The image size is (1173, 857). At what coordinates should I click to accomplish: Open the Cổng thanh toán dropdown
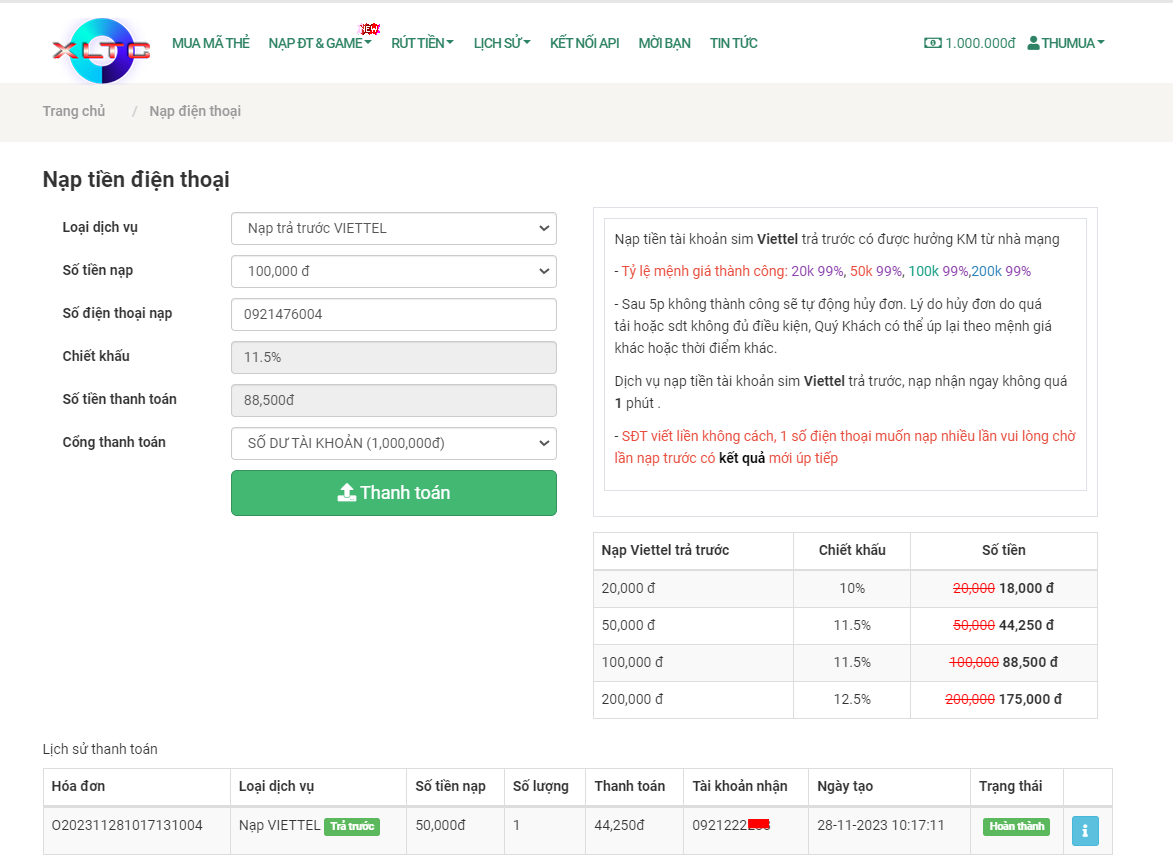(393, 443)
